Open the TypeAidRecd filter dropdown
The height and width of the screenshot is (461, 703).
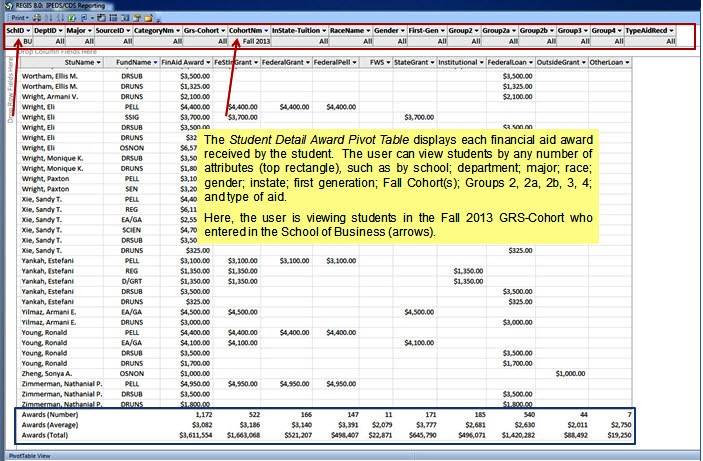tap(671, 30)
